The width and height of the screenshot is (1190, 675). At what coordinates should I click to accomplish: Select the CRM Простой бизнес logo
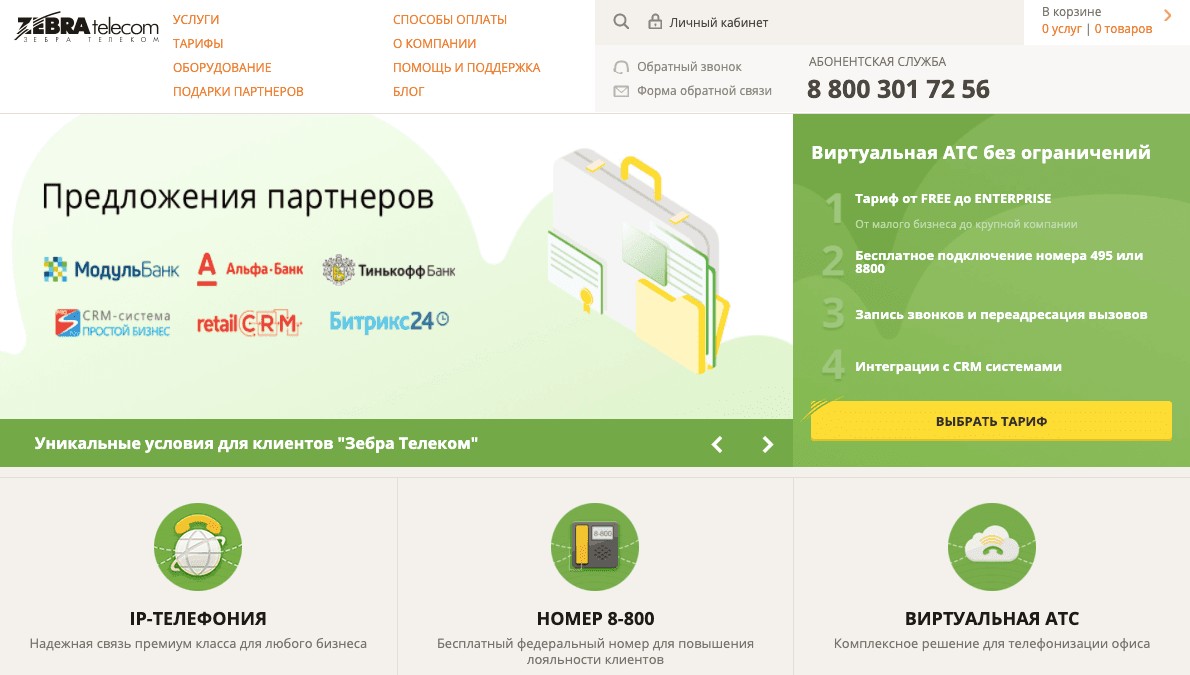tap(112, 323)
